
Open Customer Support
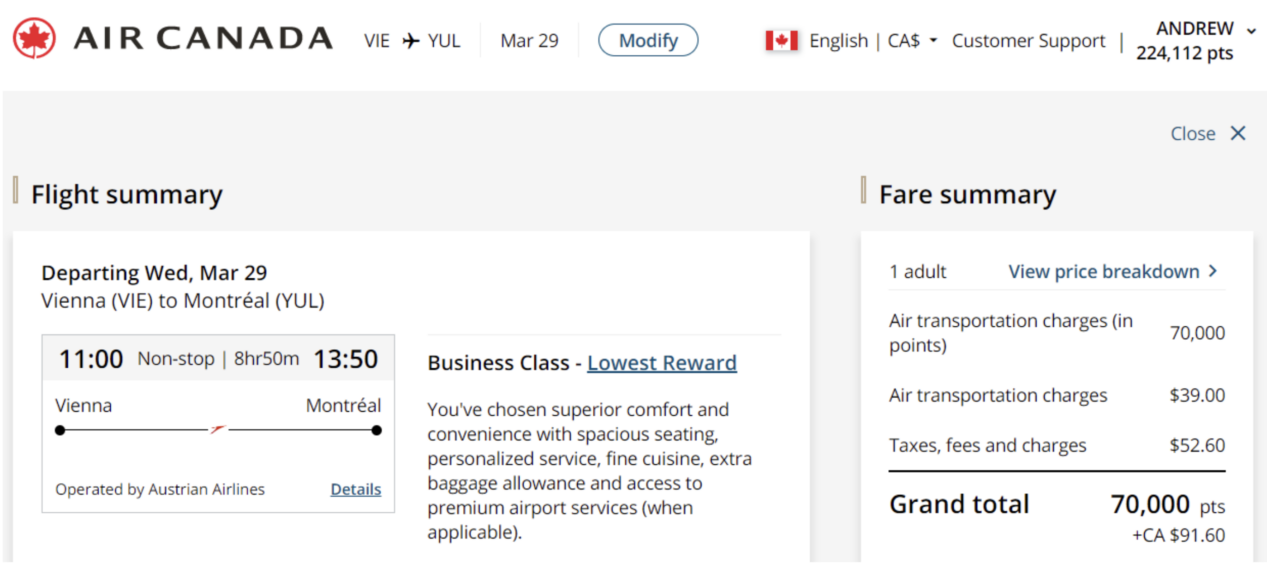point(1028,41)
